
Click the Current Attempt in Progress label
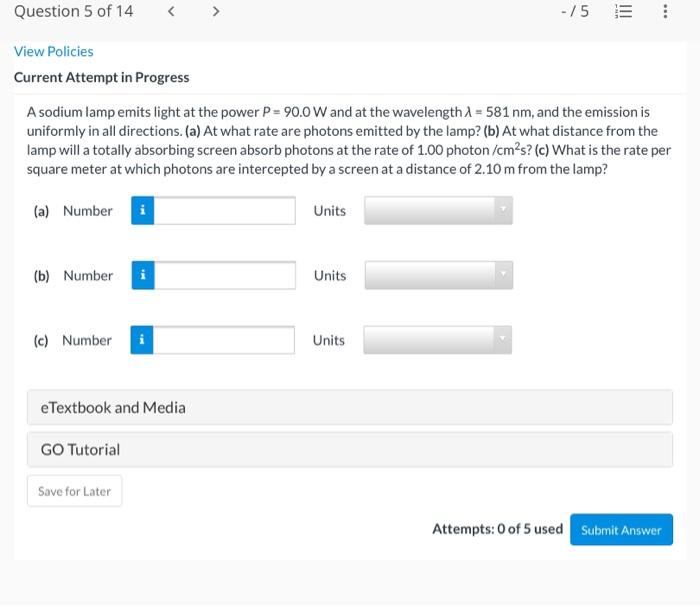102,77
